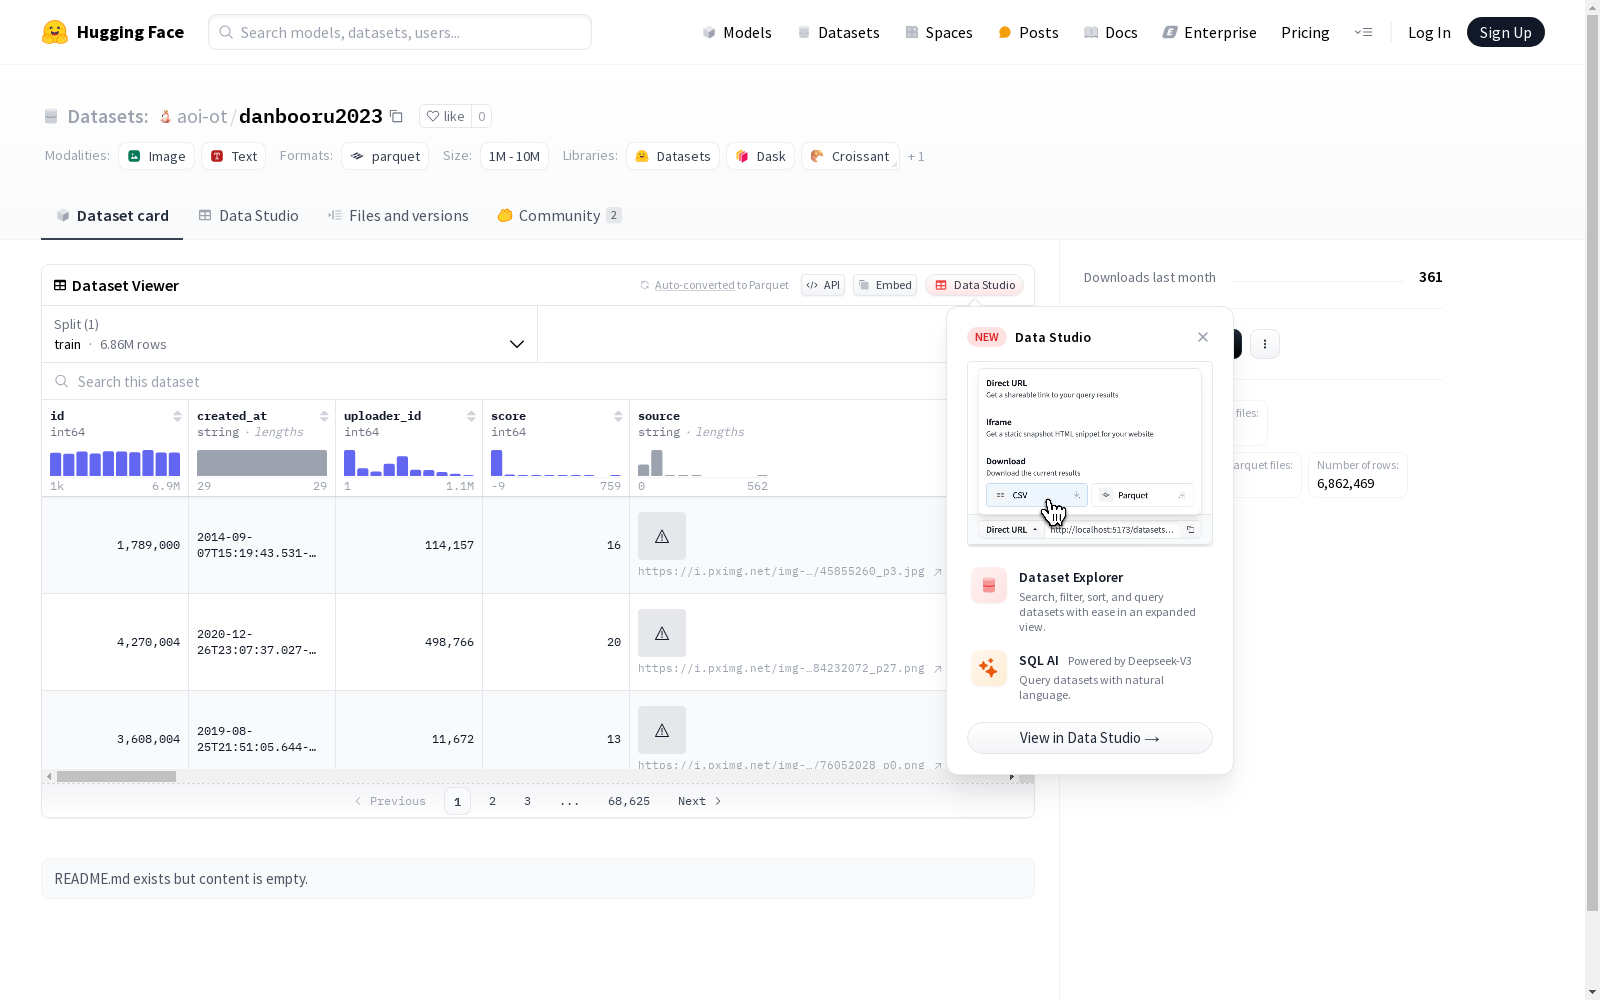This screenshot has width=1600, height=1000.
Task: Click the user avatar icon for aoi-ot
Action: coord(166,116)
